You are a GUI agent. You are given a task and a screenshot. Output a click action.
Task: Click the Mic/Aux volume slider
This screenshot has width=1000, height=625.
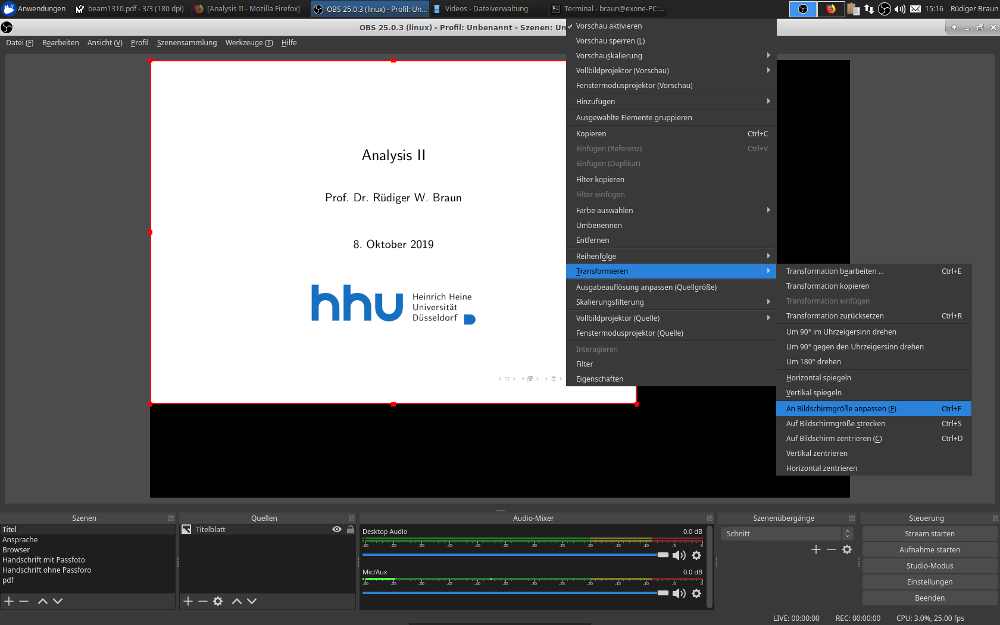coord(515,594)
